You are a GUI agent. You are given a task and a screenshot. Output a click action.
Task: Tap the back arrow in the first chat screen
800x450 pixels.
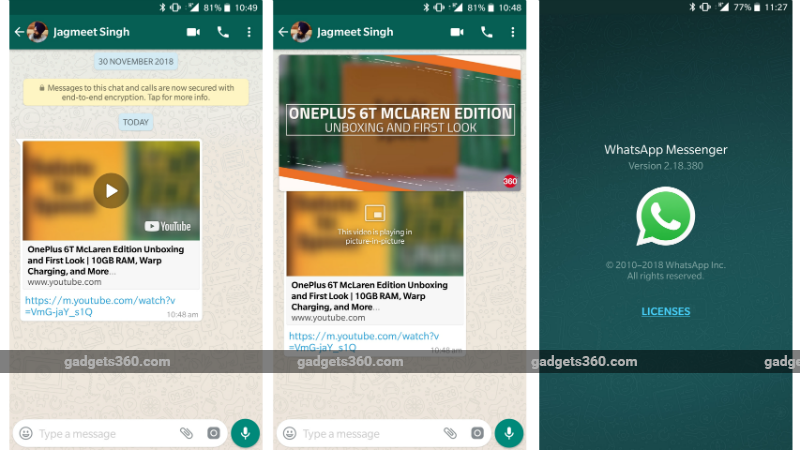pos(18,32)
